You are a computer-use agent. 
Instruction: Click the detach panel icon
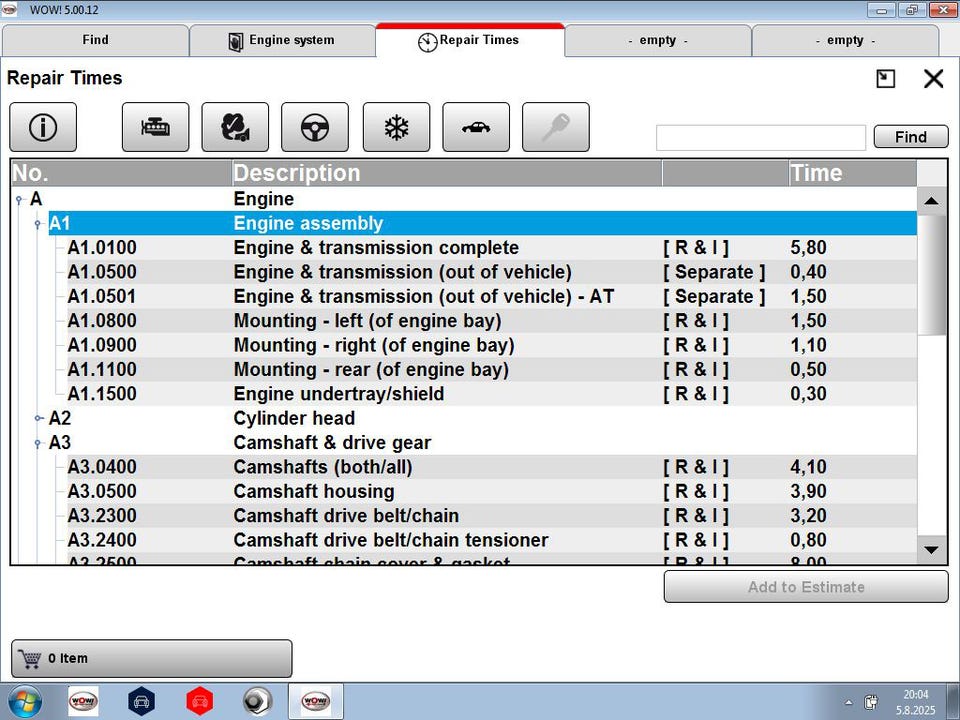point(885,78)
